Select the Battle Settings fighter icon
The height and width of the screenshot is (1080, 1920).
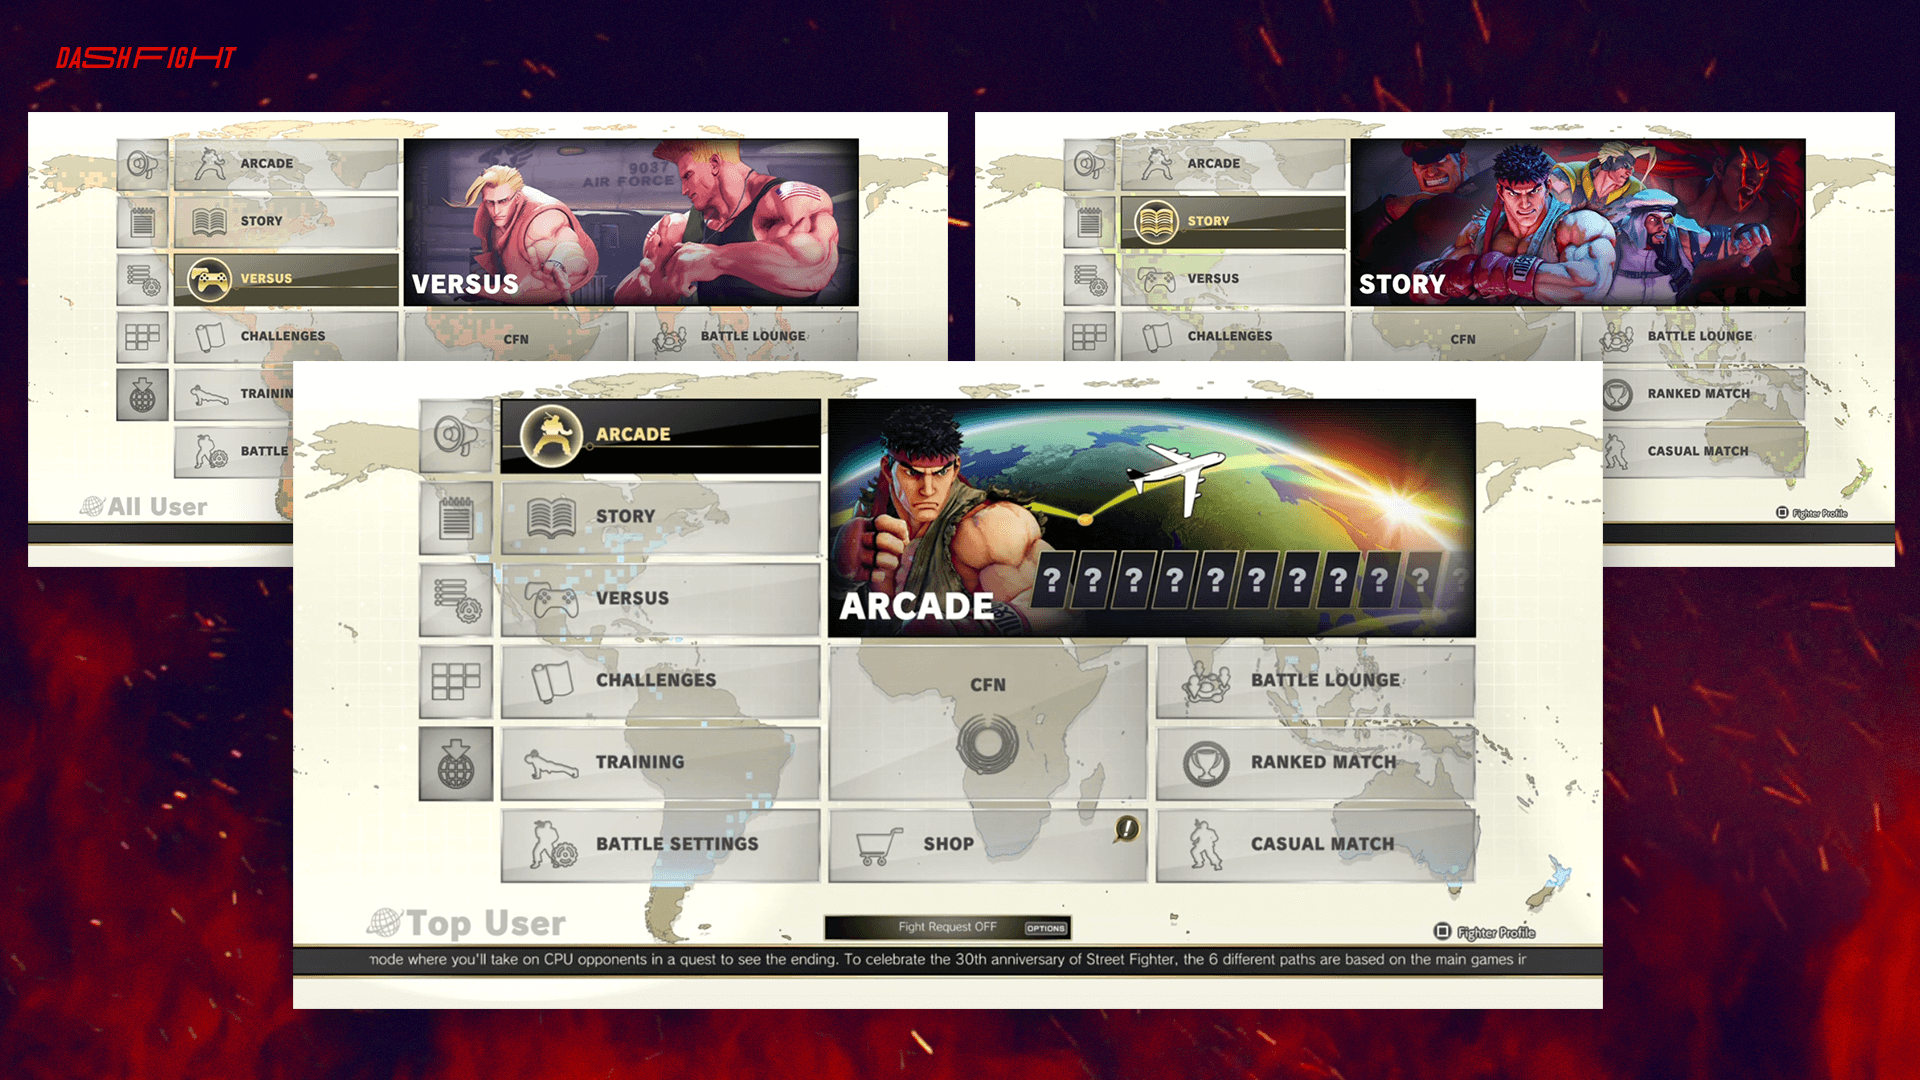click(x=551, y=841)
